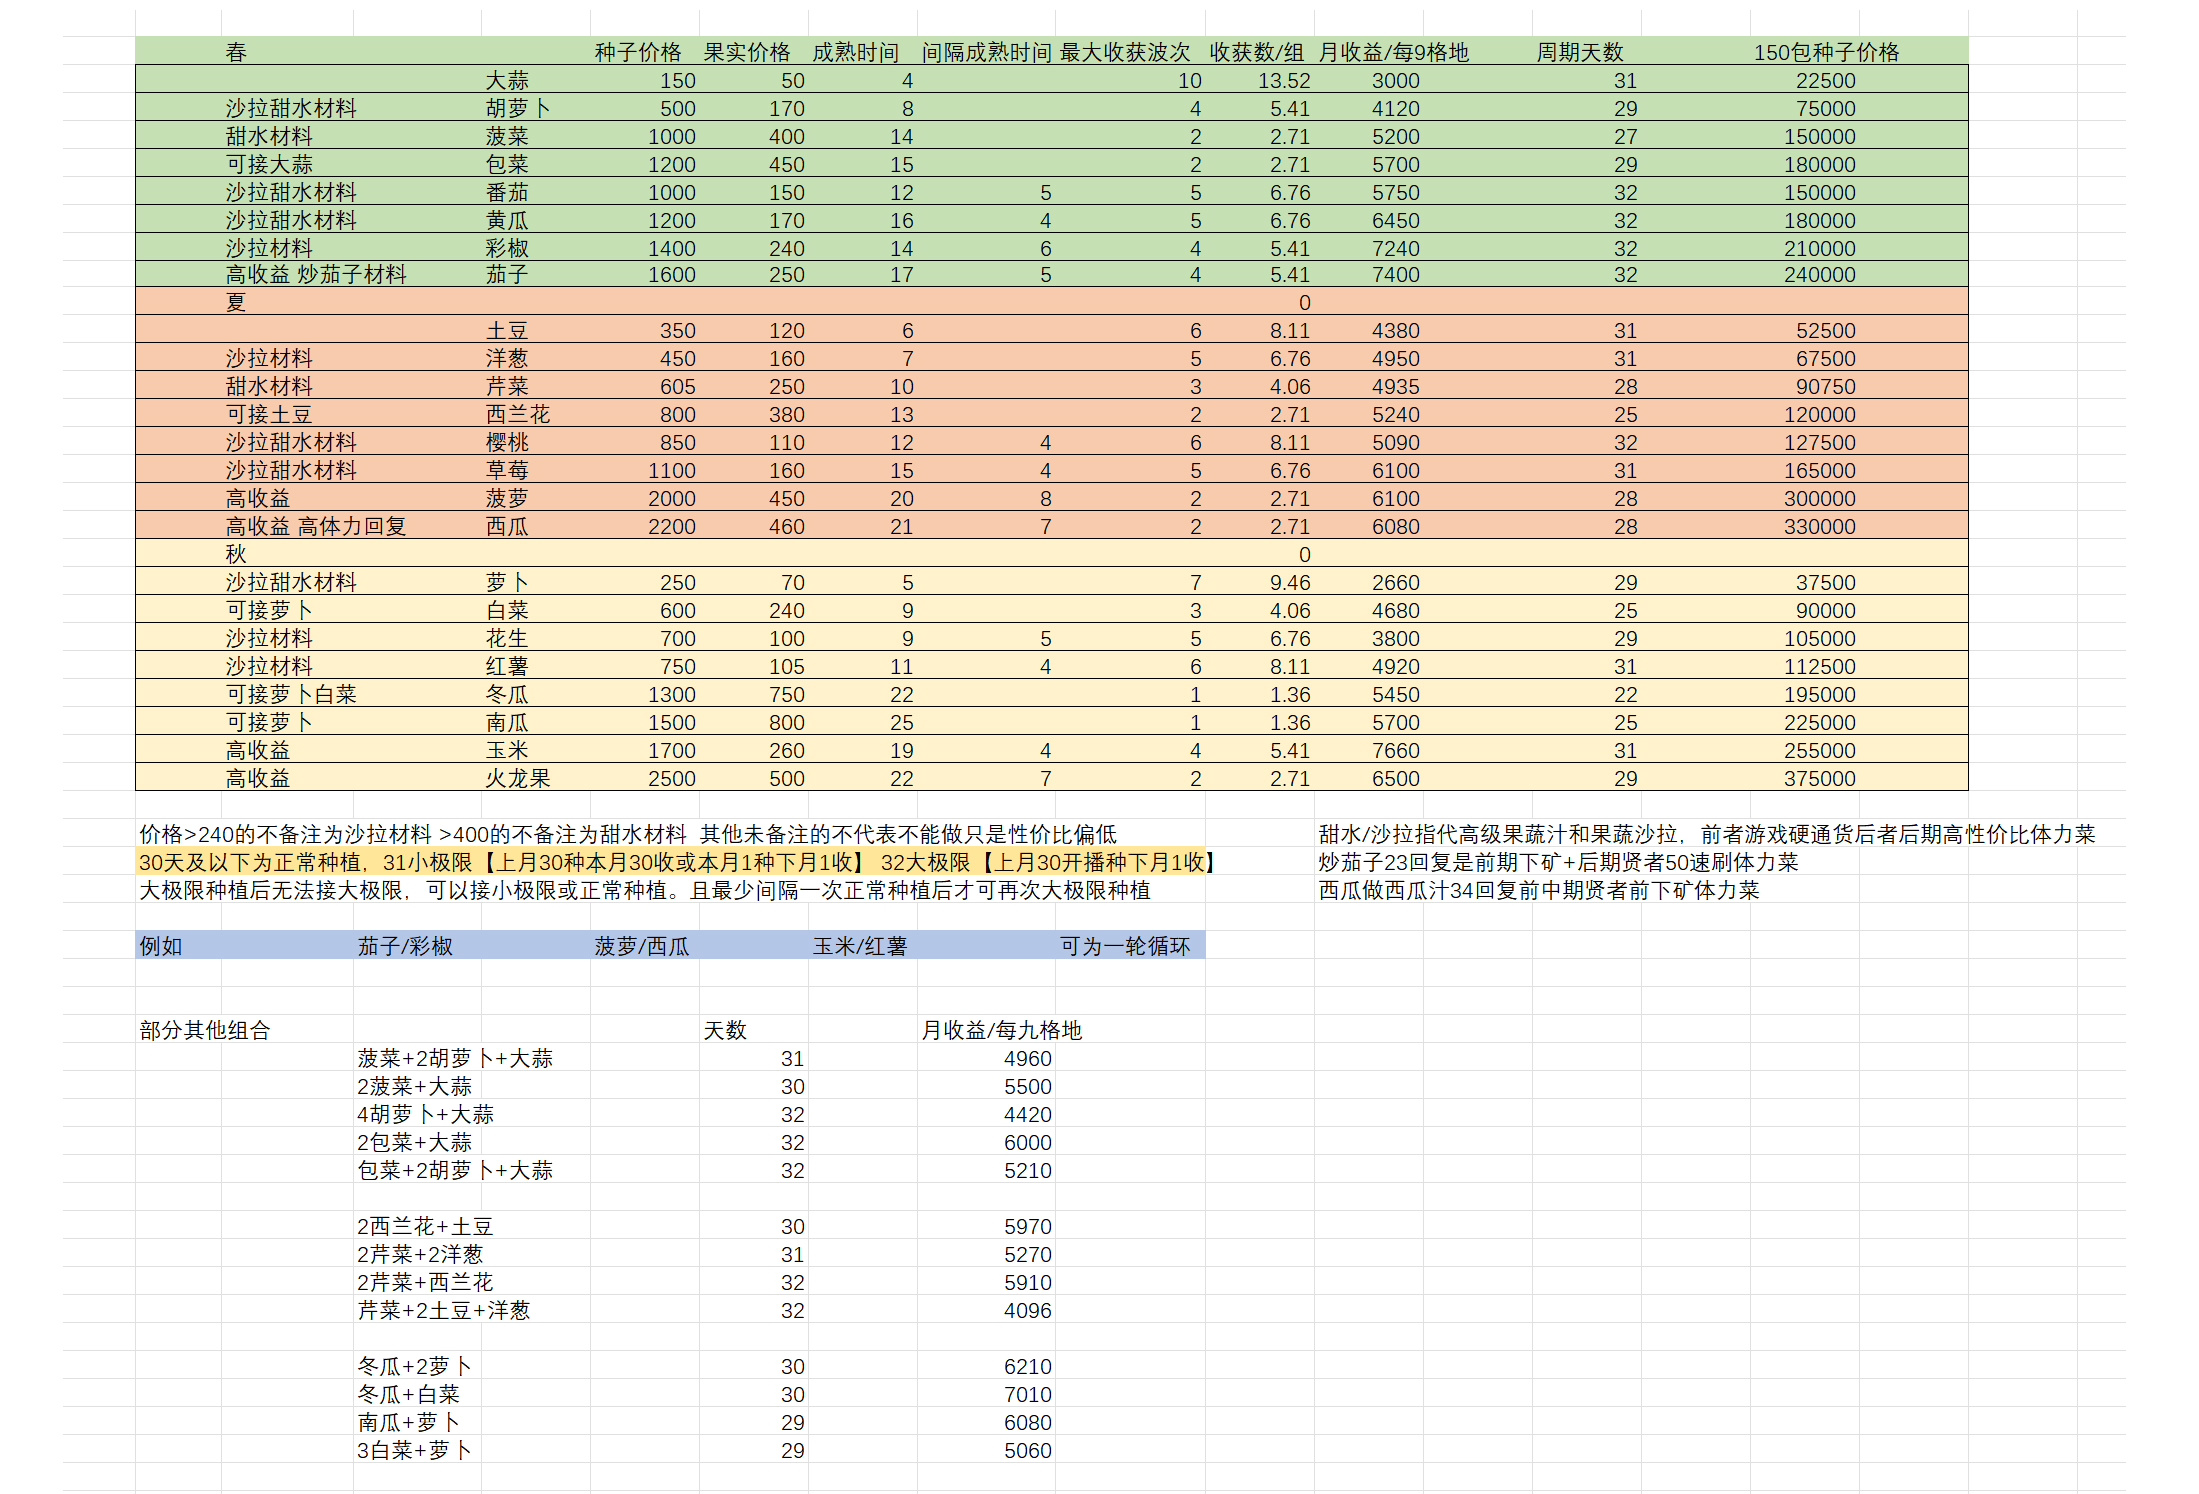Select the 2西兰花+土豆 combination cell

(425, 1226)
